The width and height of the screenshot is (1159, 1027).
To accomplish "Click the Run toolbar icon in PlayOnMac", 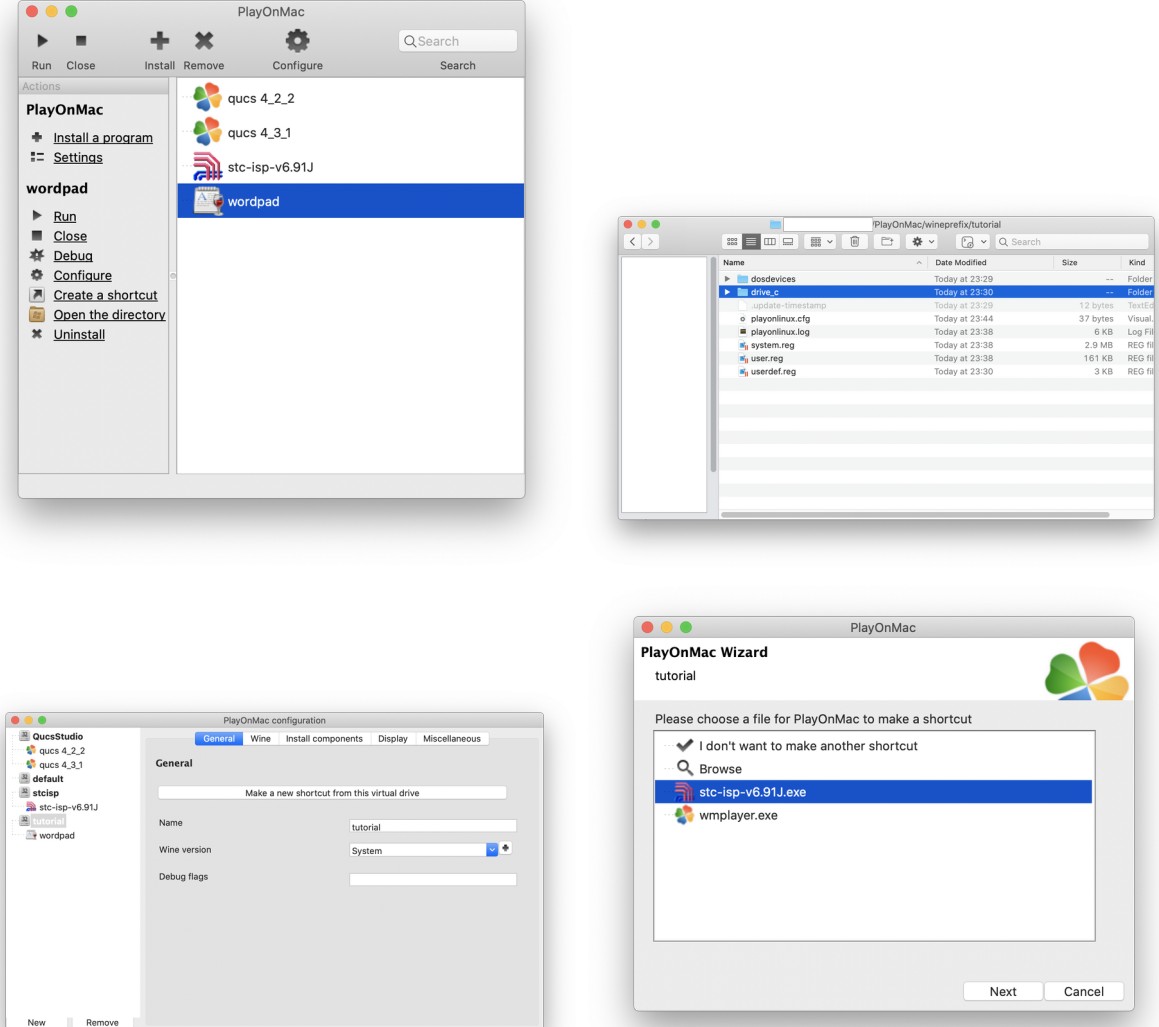I will coord(42,41).
